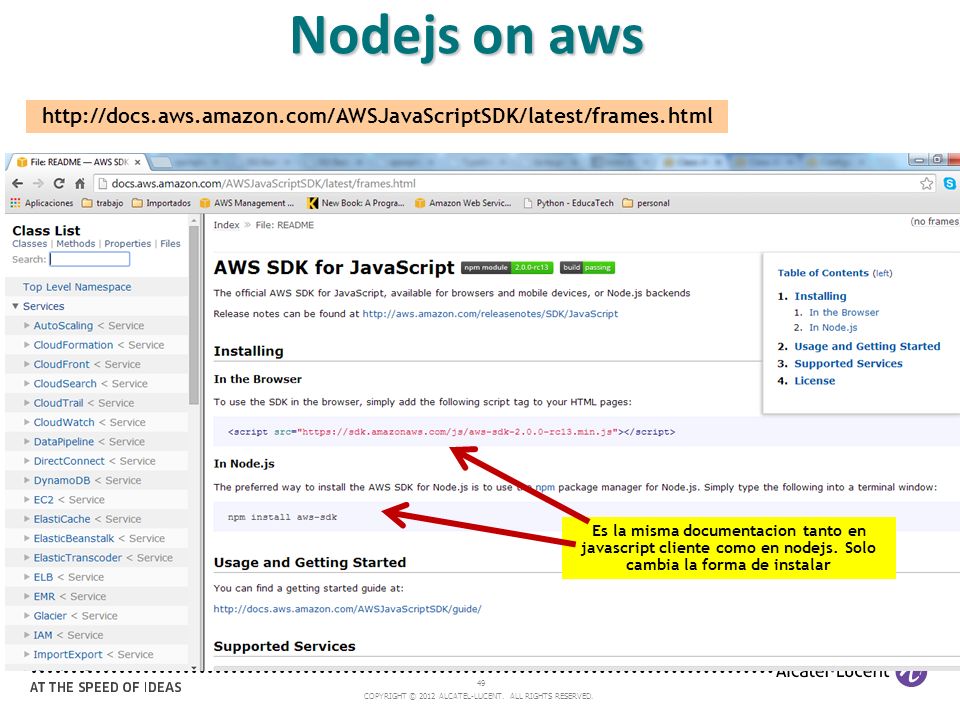Open IAM class link
Image resolution: width=960 pixels, height=720 pixels.
click(43, 635)
